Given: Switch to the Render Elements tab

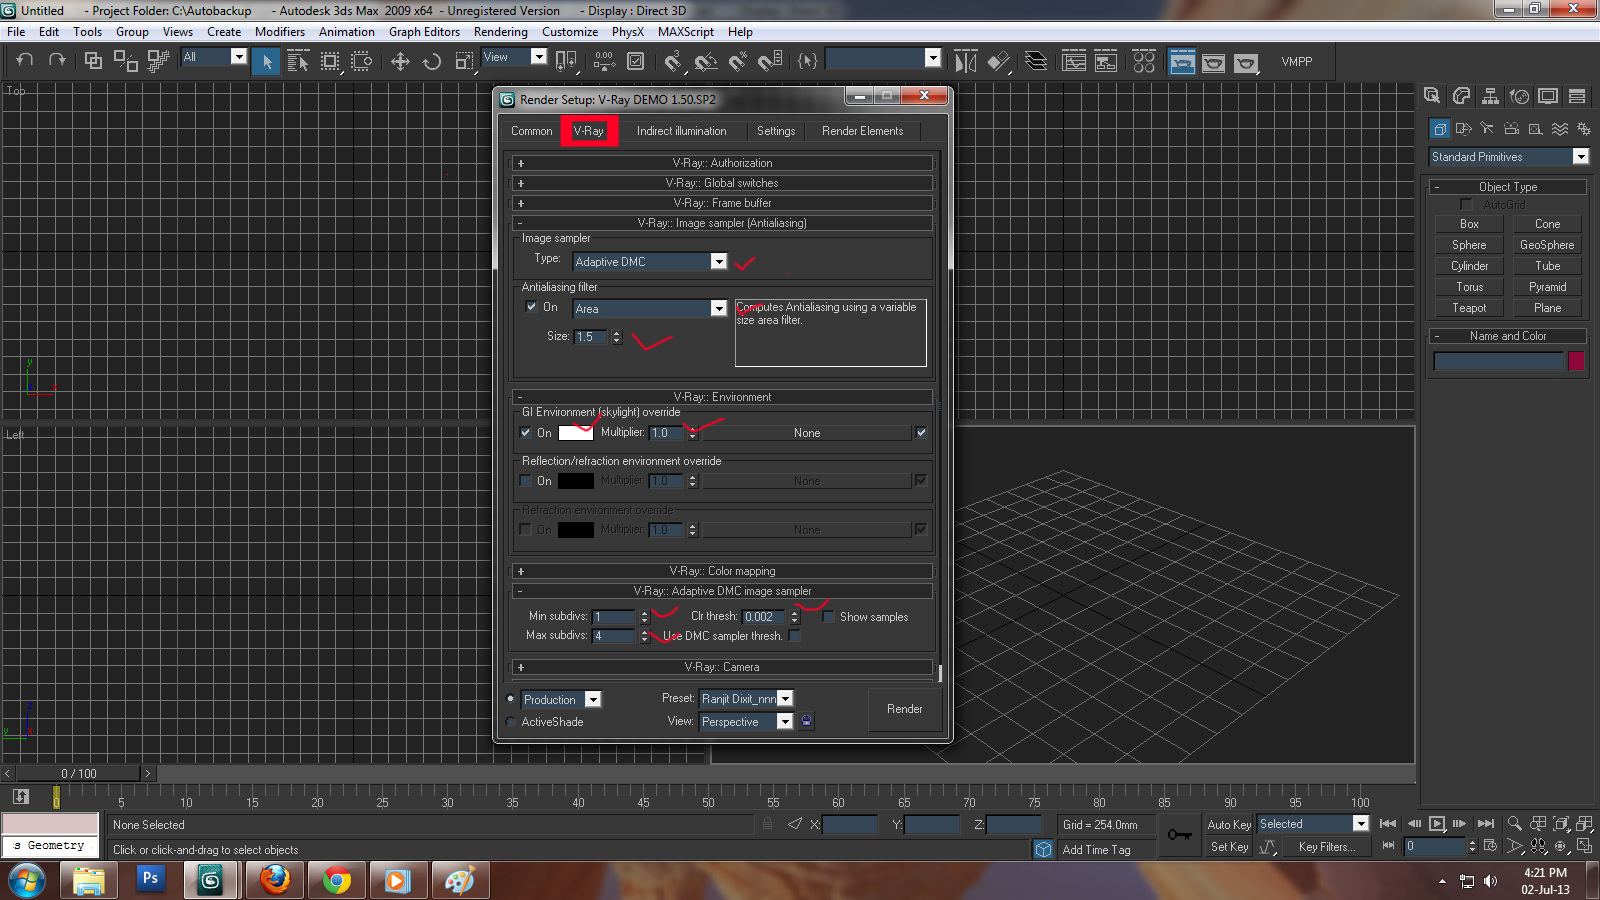Looking at the screenshot, I should pos(862,131).
